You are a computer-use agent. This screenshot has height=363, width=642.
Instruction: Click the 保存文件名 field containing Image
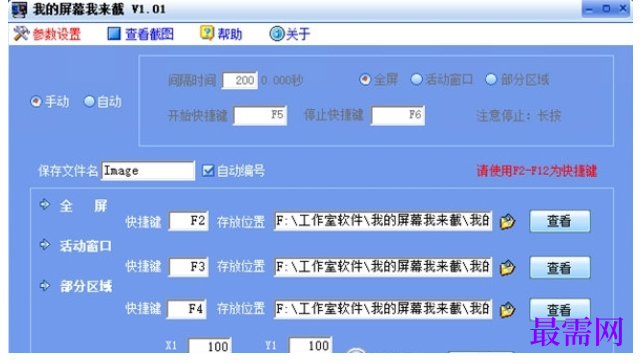(x=148, y=171)
